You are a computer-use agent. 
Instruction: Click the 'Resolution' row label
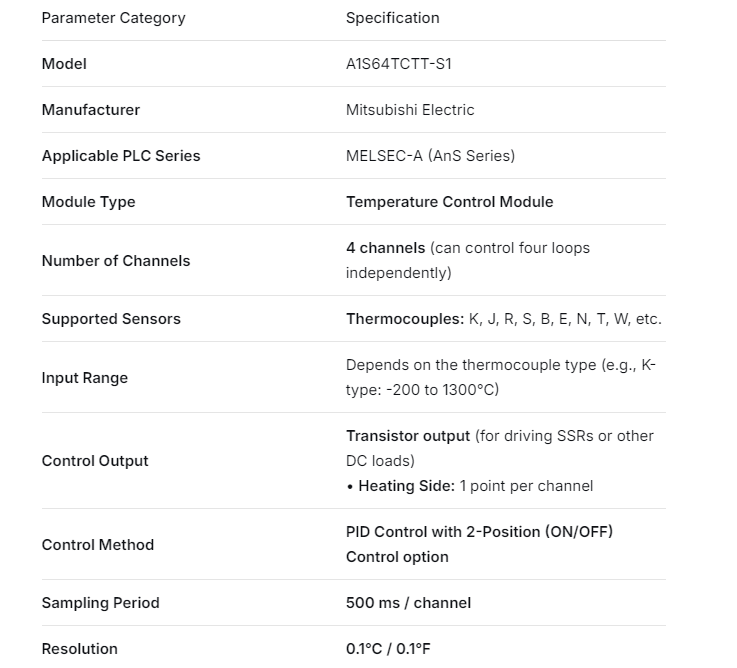pos(79,649)
